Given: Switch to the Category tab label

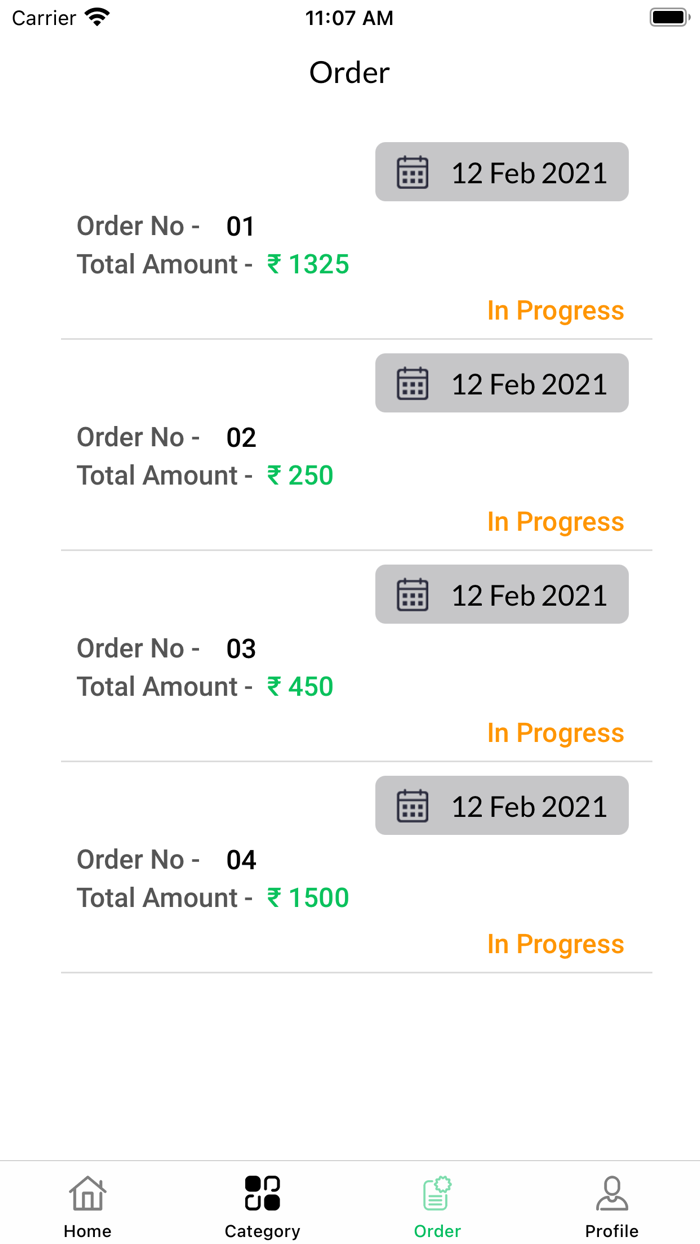Looking at the screenshot, I should (x=262, y=1231).
